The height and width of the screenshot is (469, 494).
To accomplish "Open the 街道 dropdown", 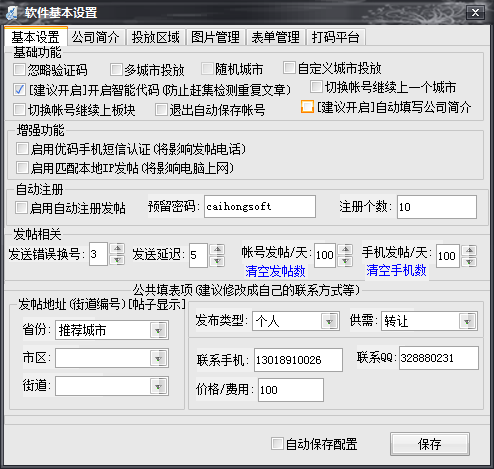I will (x=158, y=386).
